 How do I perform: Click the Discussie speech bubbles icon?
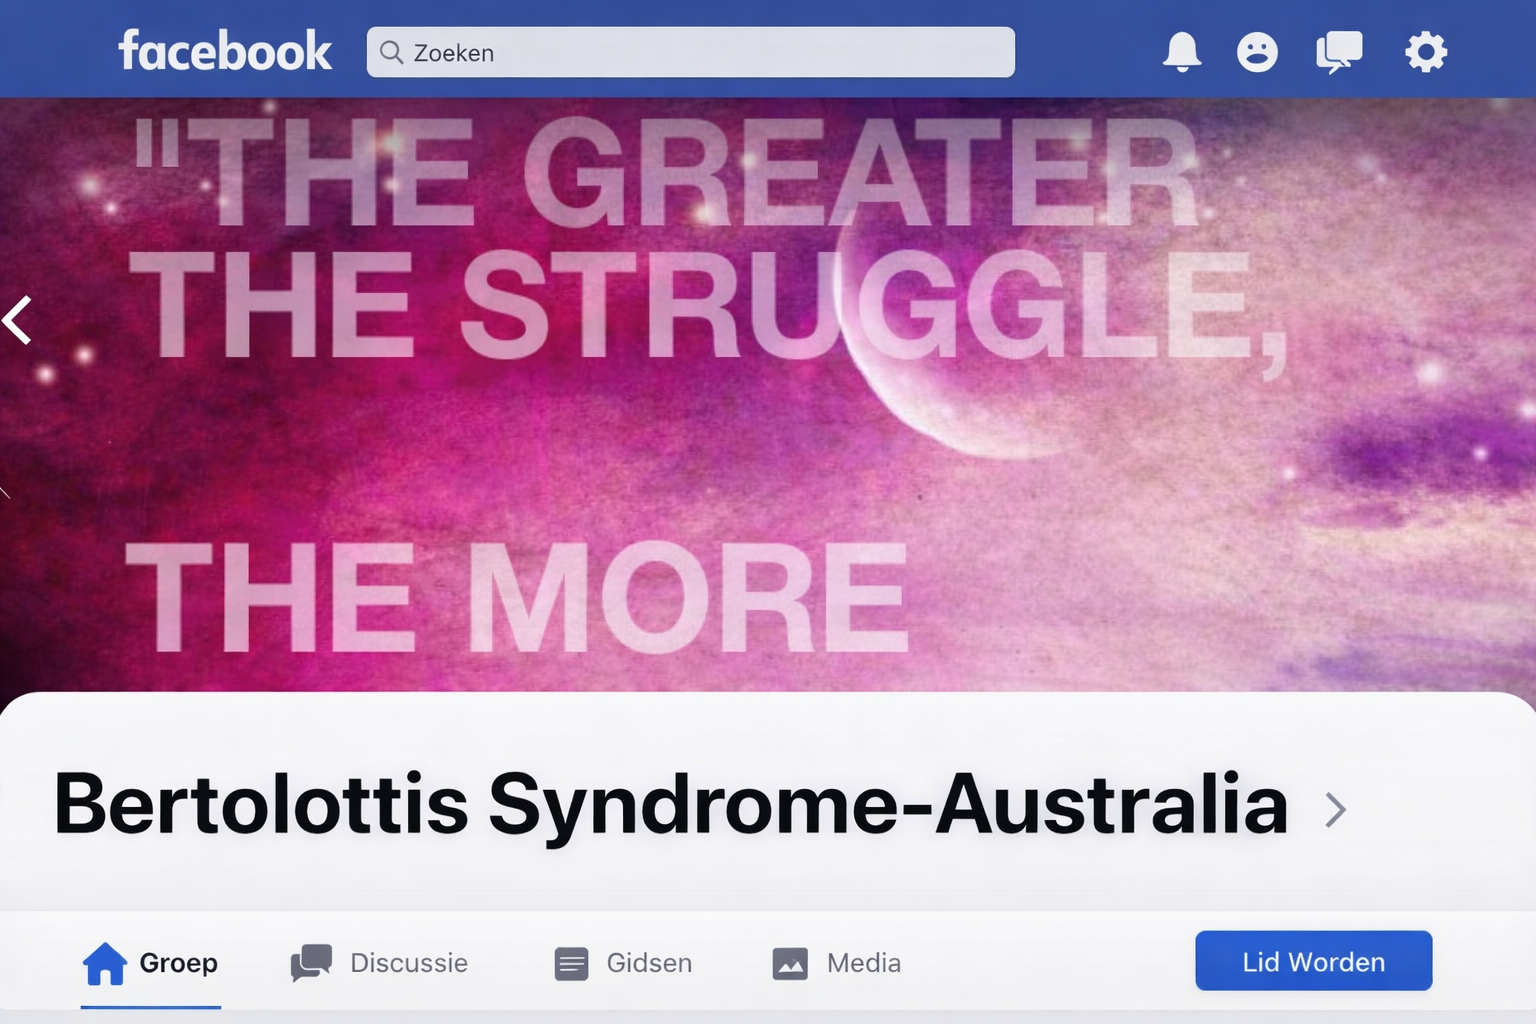tap(312, 963)
